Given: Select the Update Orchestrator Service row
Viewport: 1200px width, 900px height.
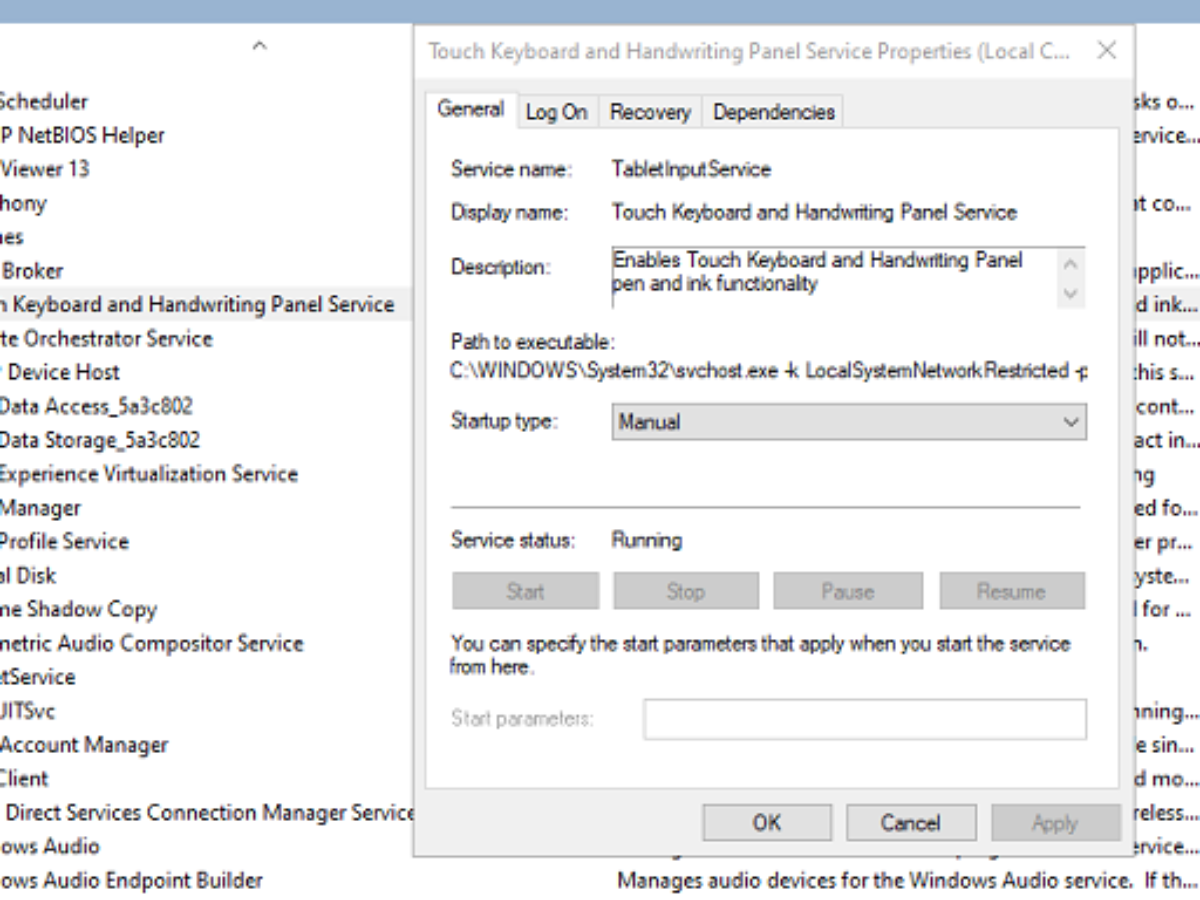Looking at the screenshot, I should click(107, 338).
